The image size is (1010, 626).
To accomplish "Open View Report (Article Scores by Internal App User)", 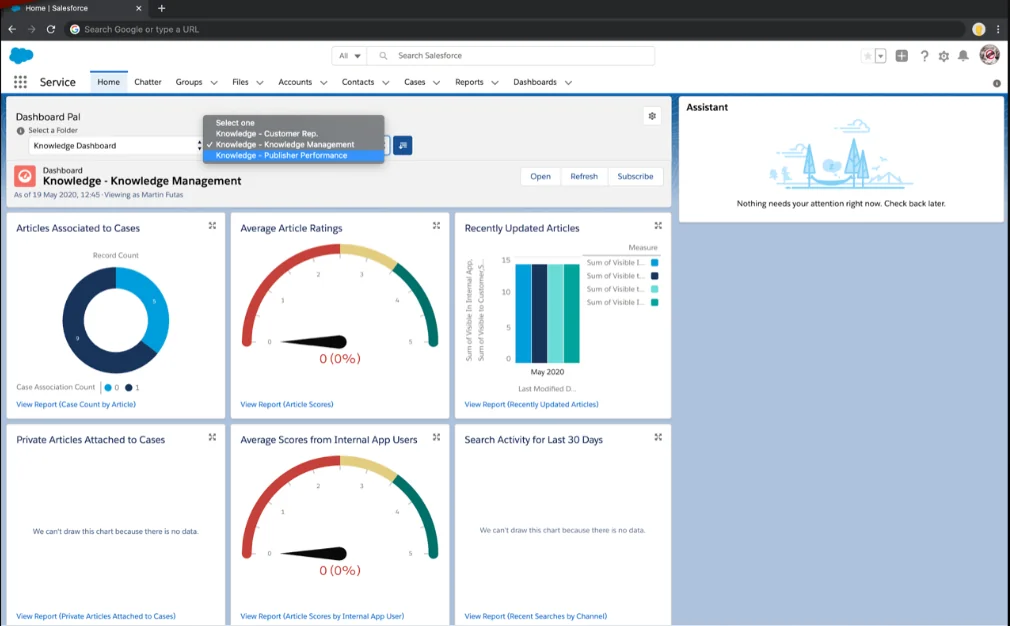I will (x=322, y=616).
